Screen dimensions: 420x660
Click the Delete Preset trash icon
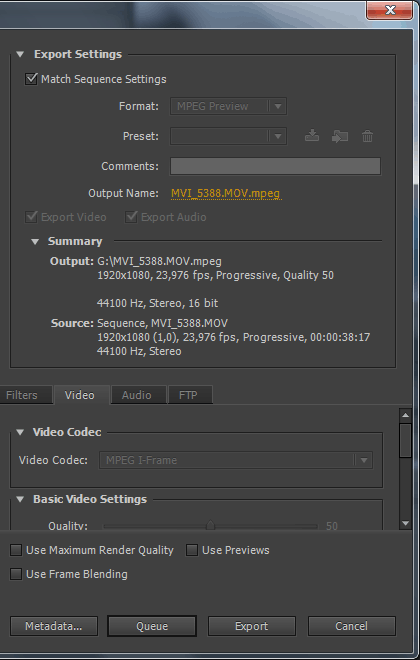(x=367, y=136)
